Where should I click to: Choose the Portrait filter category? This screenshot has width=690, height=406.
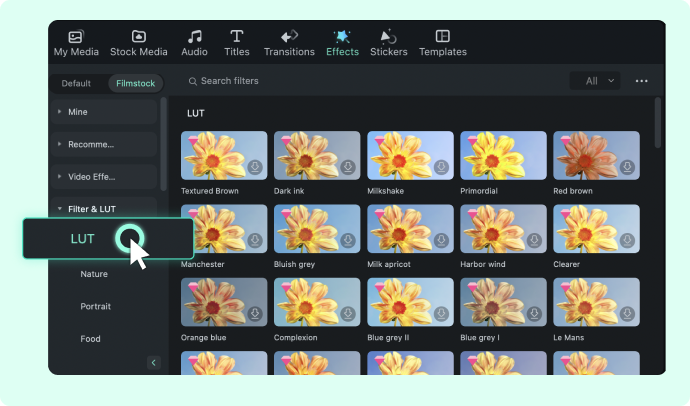click(x=95, y=307)
